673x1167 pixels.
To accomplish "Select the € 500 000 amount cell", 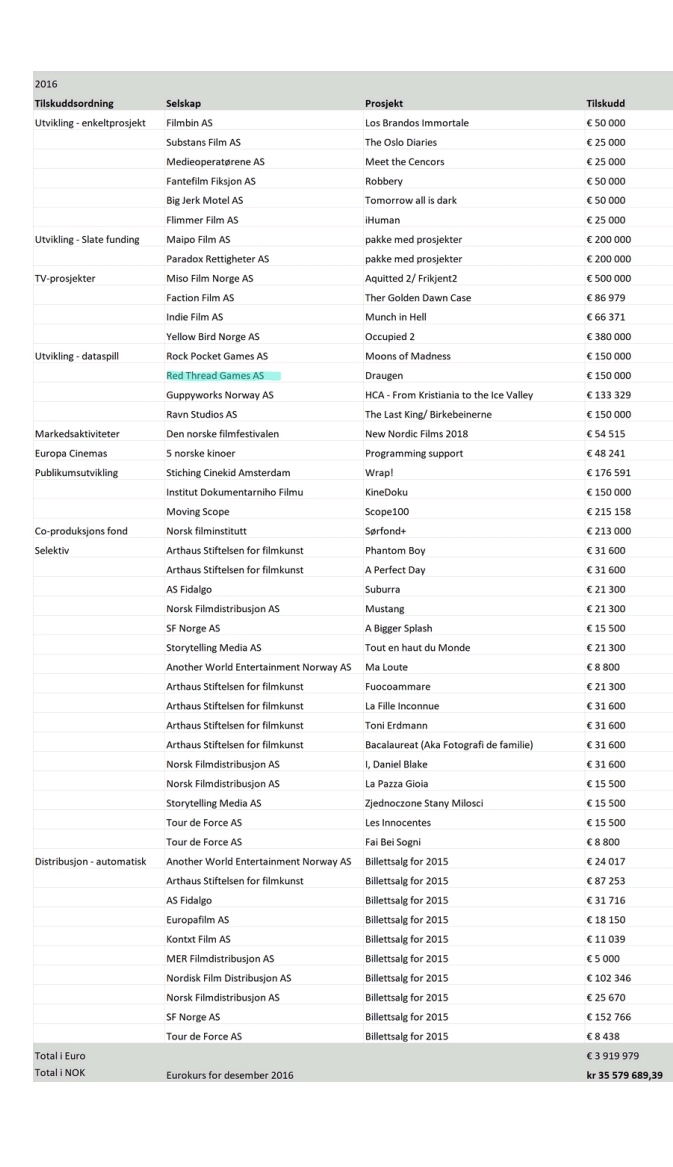I will [x=608, y=278].
